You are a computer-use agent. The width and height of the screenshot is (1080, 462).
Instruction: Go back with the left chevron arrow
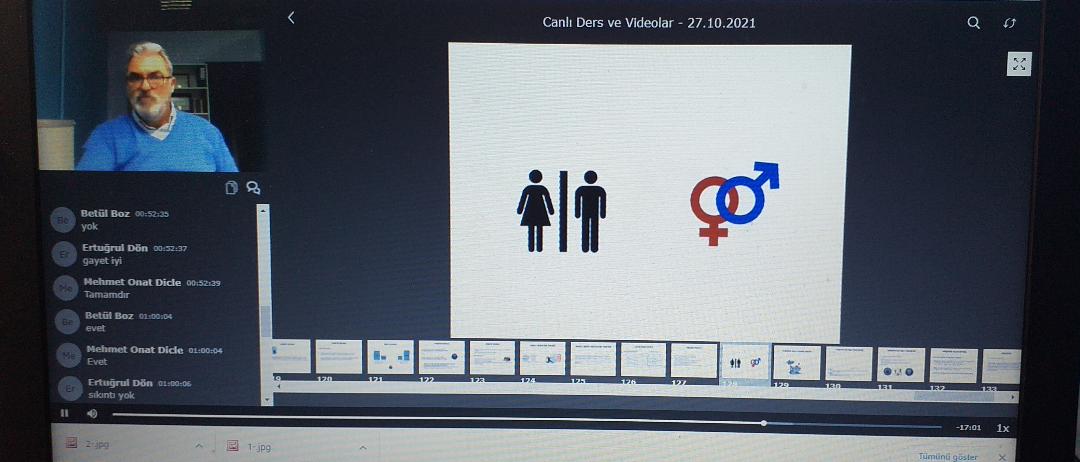[x=291, y=18]
